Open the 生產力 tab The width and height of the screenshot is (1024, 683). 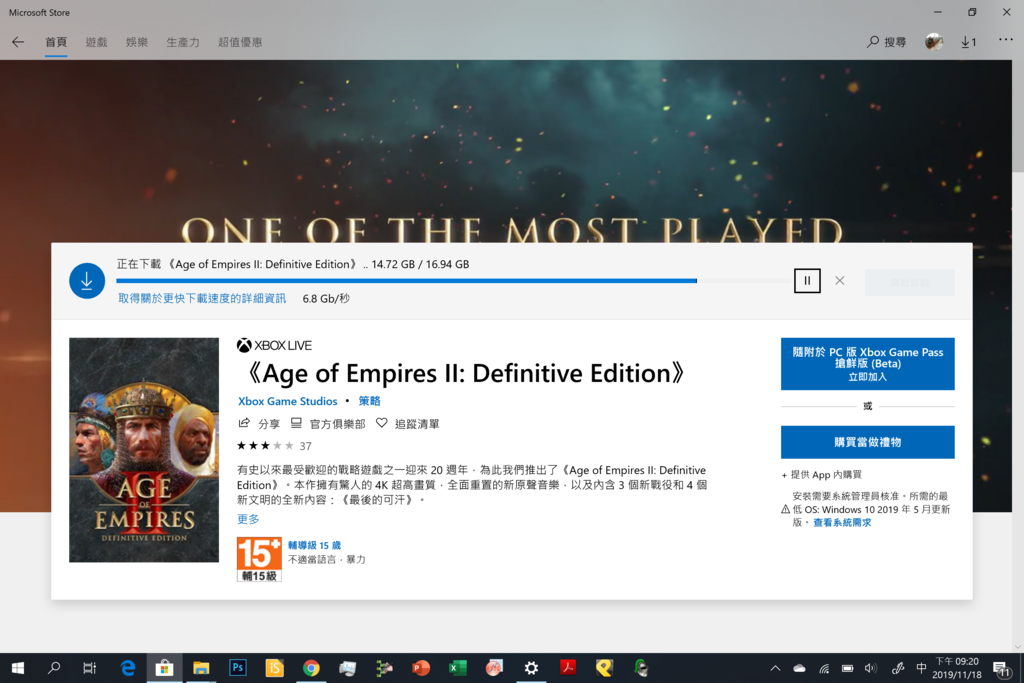click(x=183, y=42)
